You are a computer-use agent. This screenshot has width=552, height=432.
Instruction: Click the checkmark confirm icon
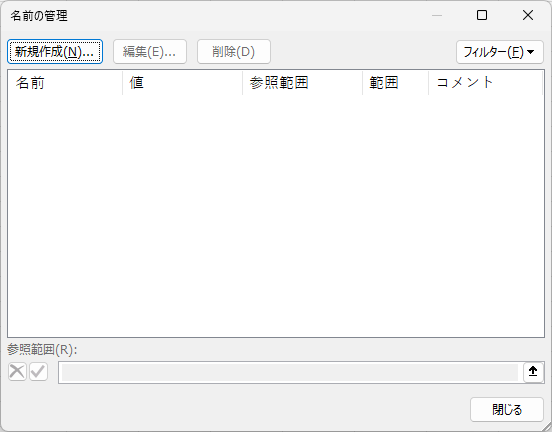38,372
